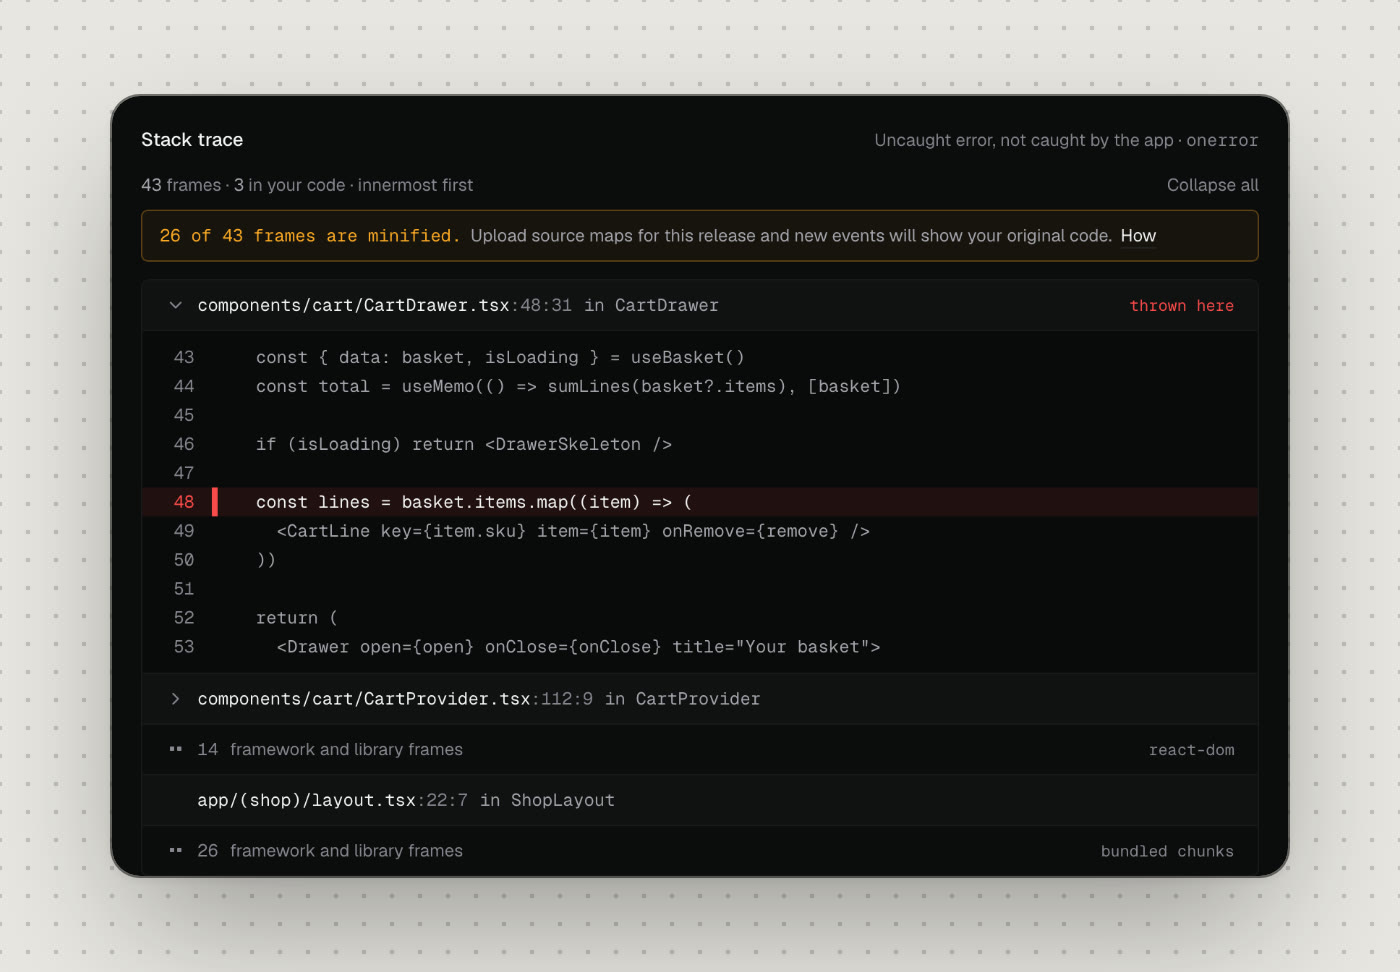
Task: Click line 43 useBasket() code
Action: pos(500,357)
